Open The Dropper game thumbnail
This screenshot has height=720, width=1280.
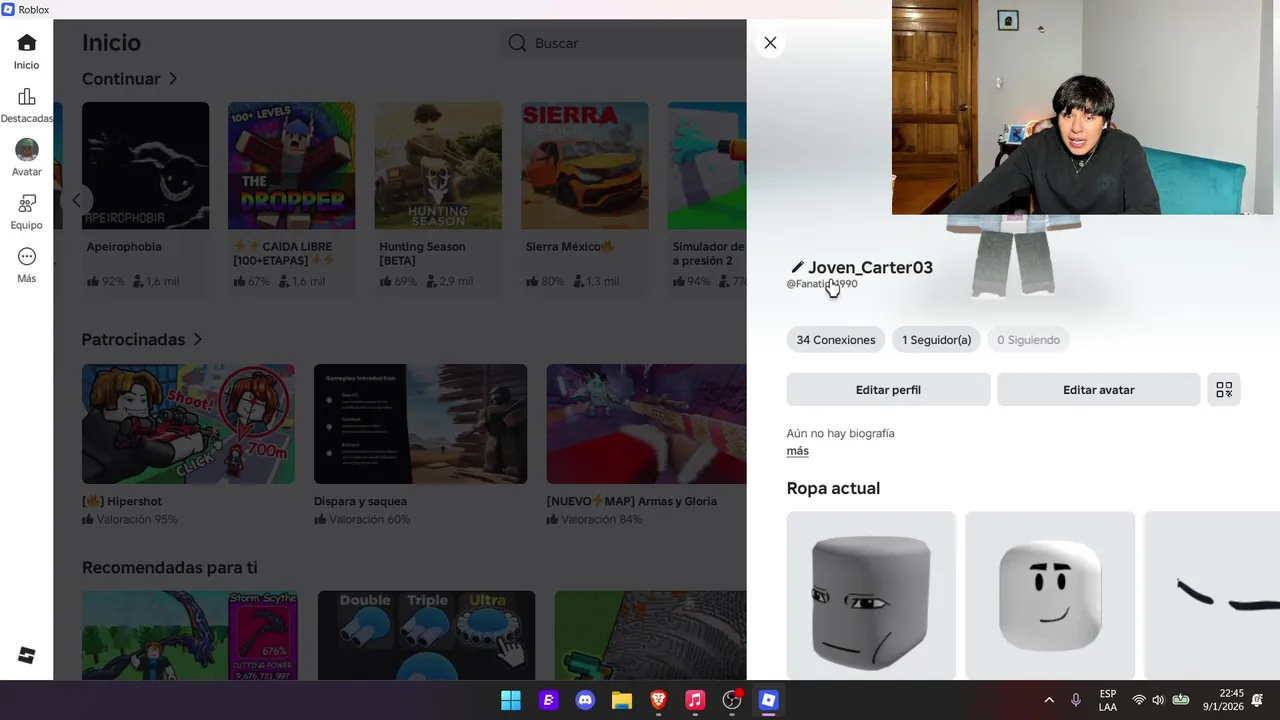point(291,166)
